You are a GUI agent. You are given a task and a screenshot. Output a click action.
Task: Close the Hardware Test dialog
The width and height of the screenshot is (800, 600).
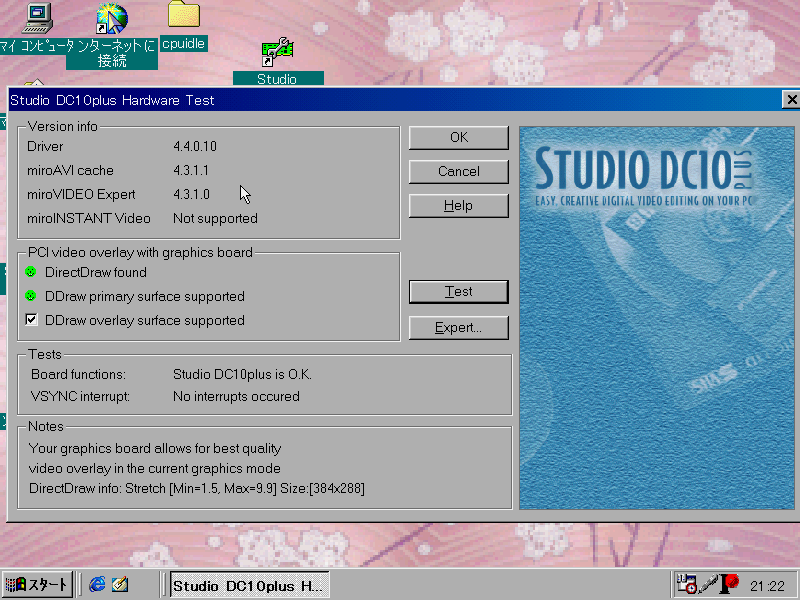791,99
